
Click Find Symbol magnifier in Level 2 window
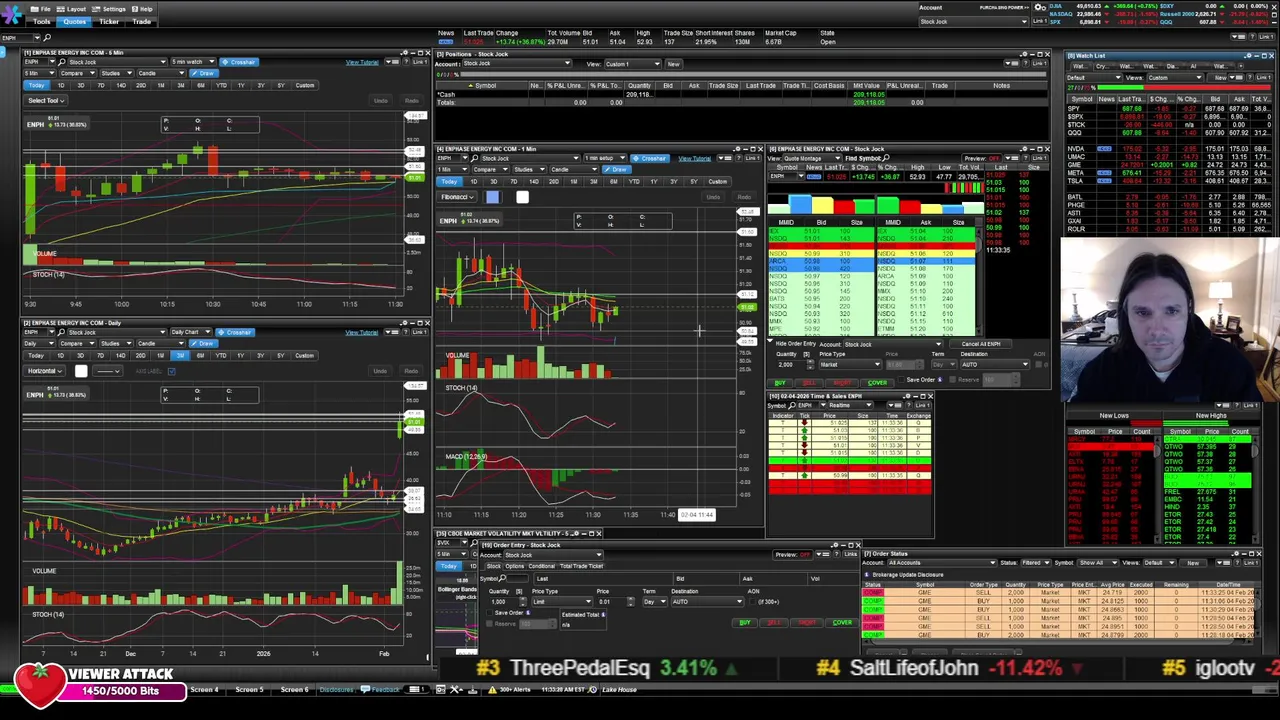[x=887, y=158]
